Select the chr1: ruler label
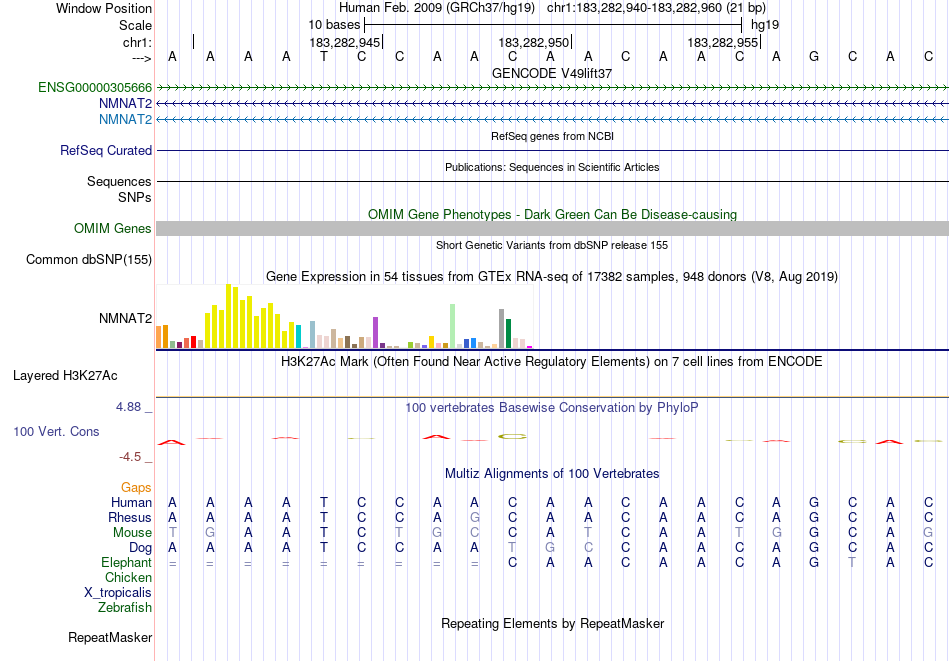The image size is (950, 661). point(137,42)
